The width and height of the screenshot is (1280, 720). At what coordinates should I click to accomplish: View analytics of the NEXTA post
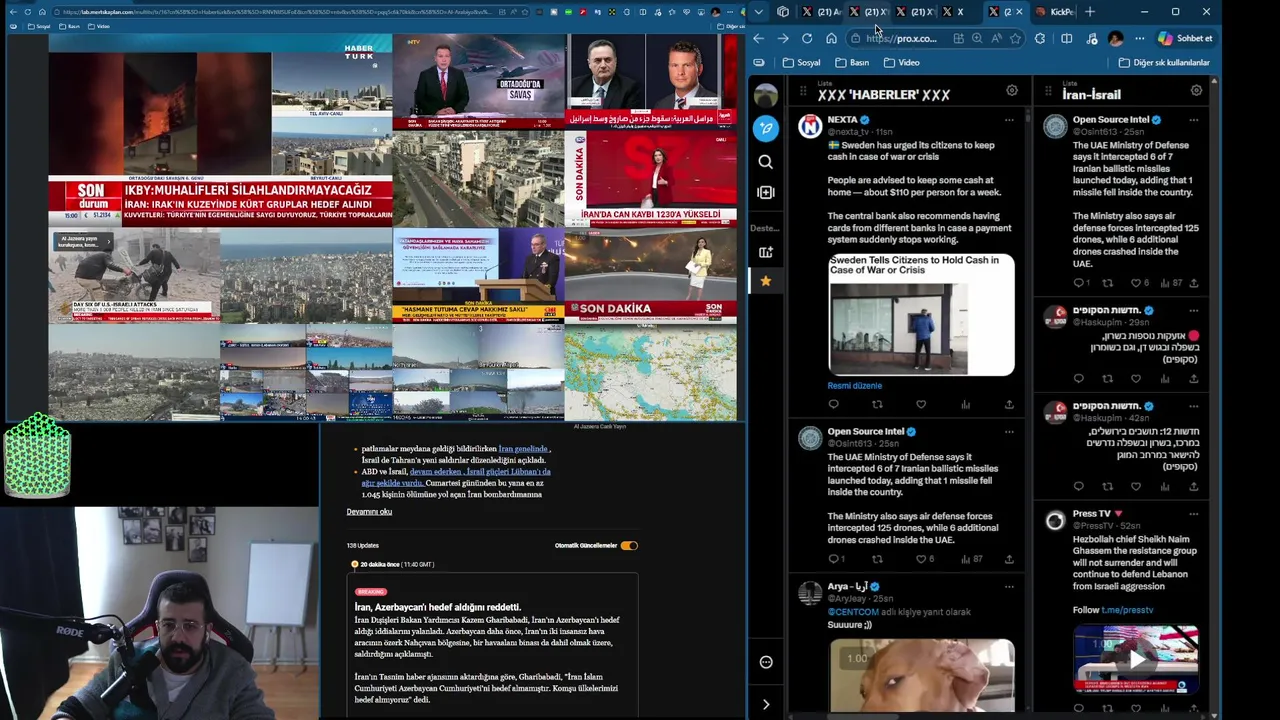coord(965,405)
